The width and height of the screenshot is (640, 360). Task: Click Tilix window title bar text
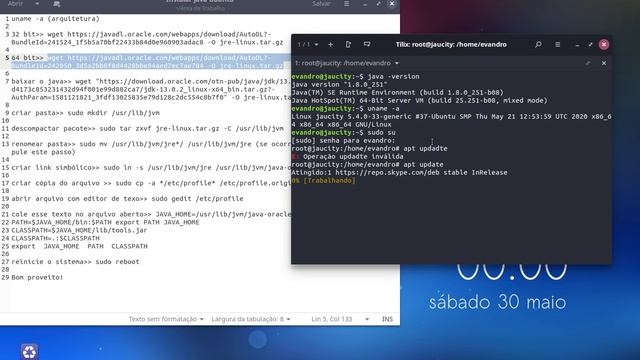tap(451, 44)
